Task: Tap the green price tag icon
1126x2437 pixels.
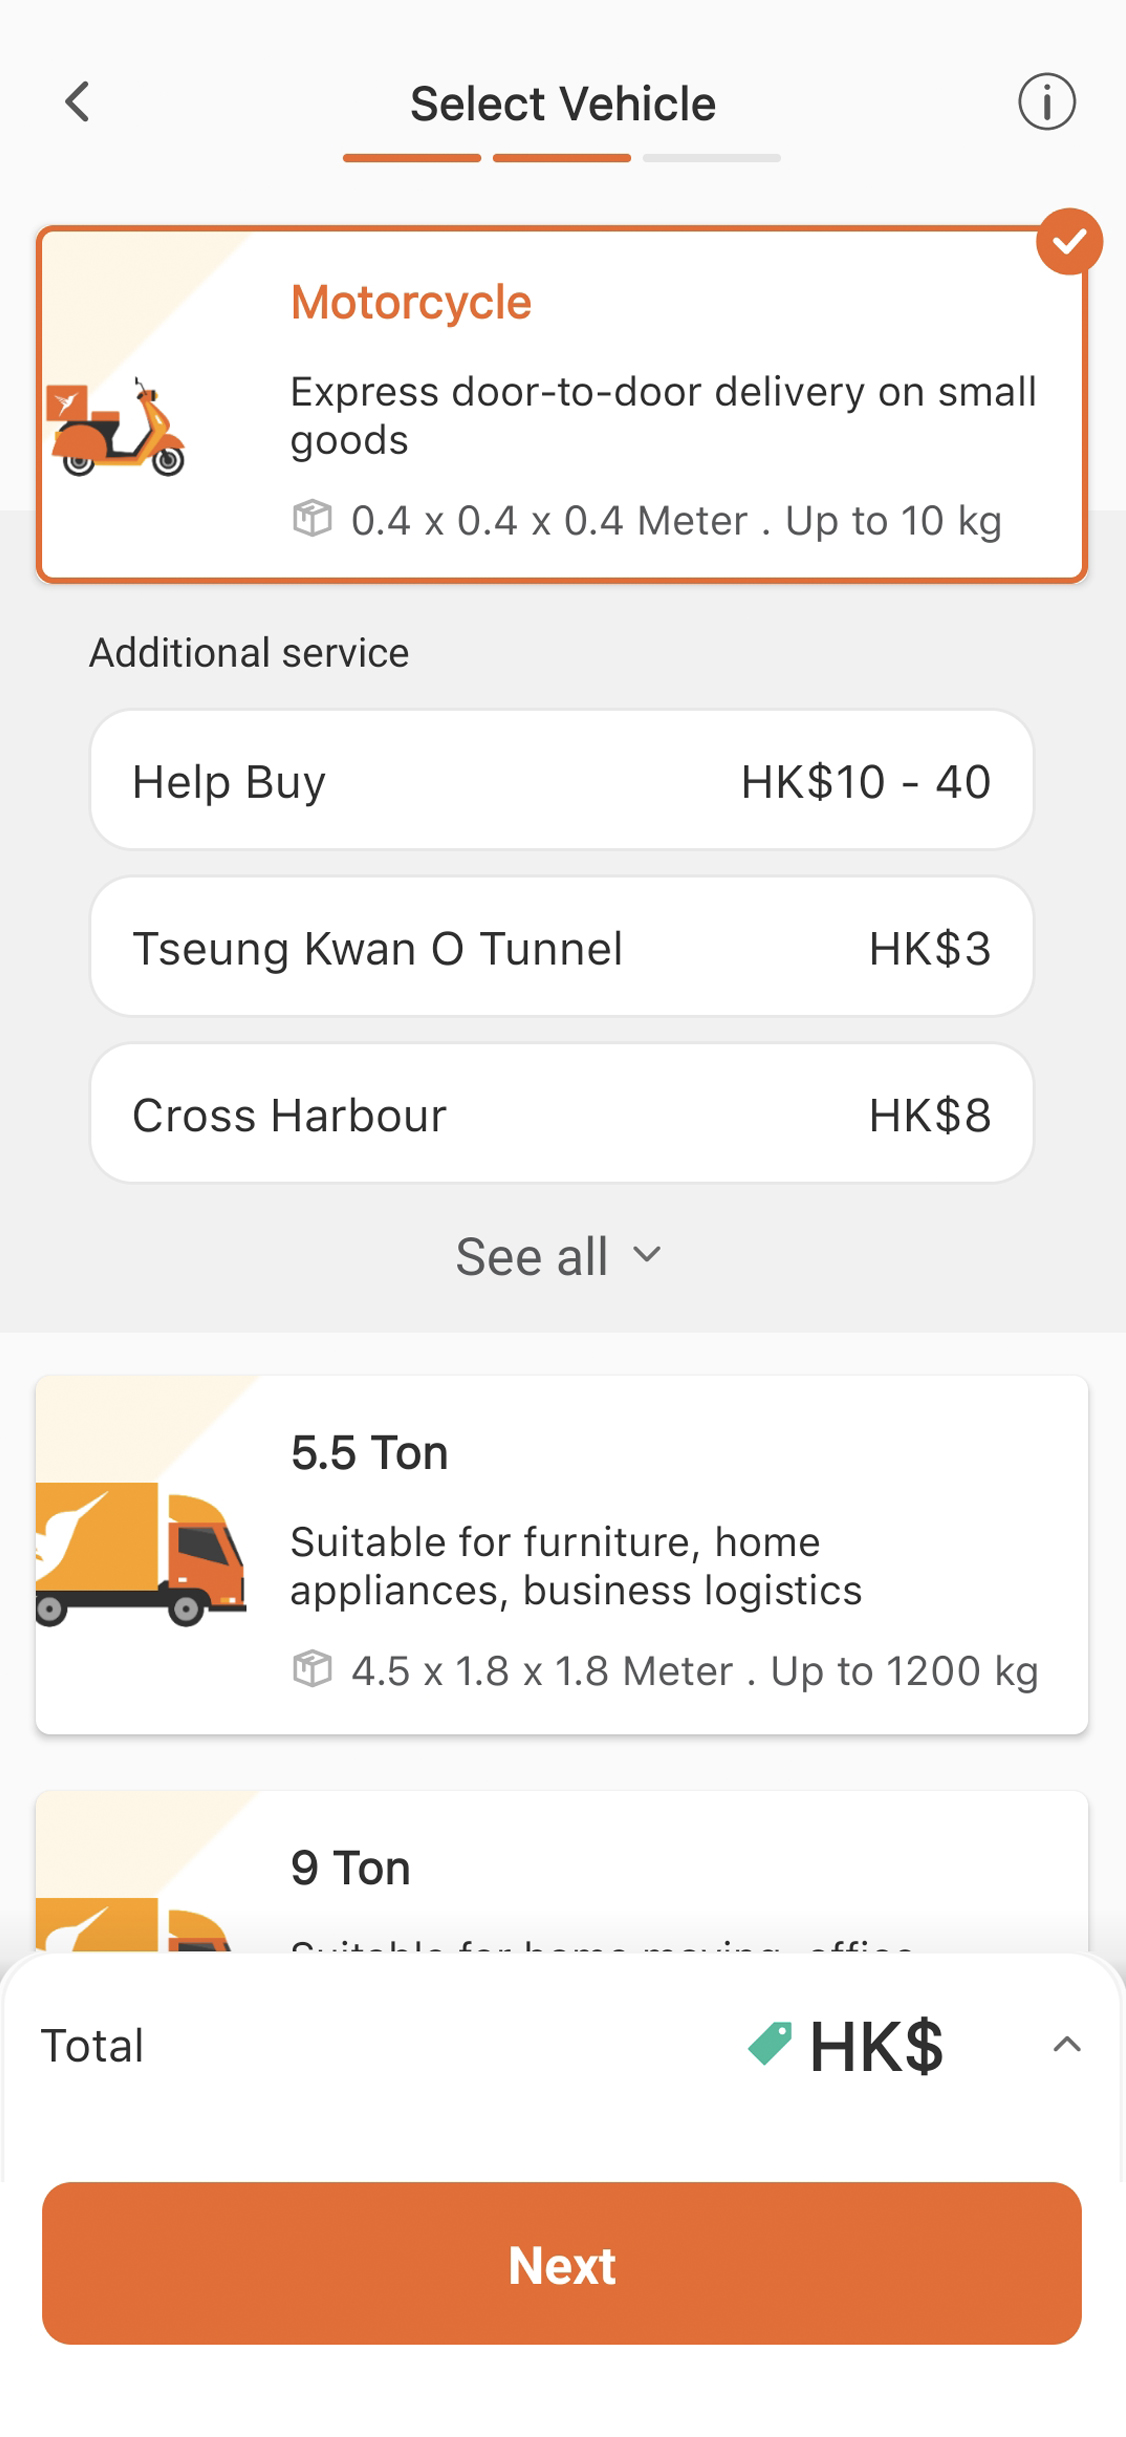Action: (x=769, y=2044)
